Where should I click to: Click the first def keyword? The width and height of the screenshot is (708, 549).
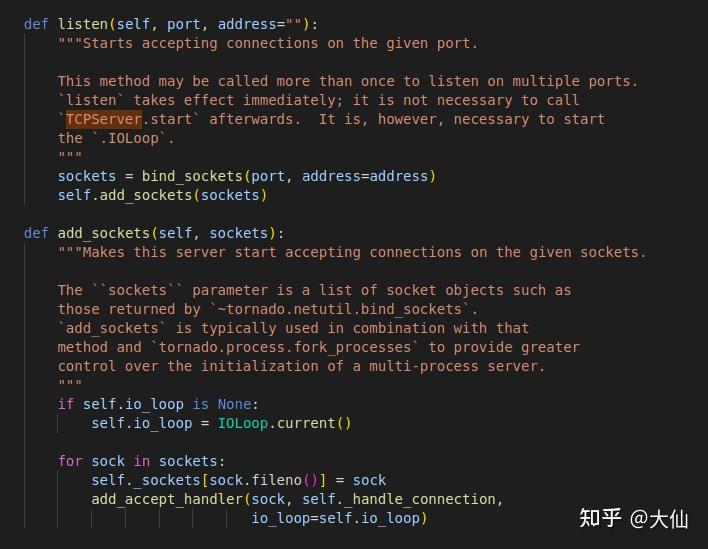tap(36, 24)
